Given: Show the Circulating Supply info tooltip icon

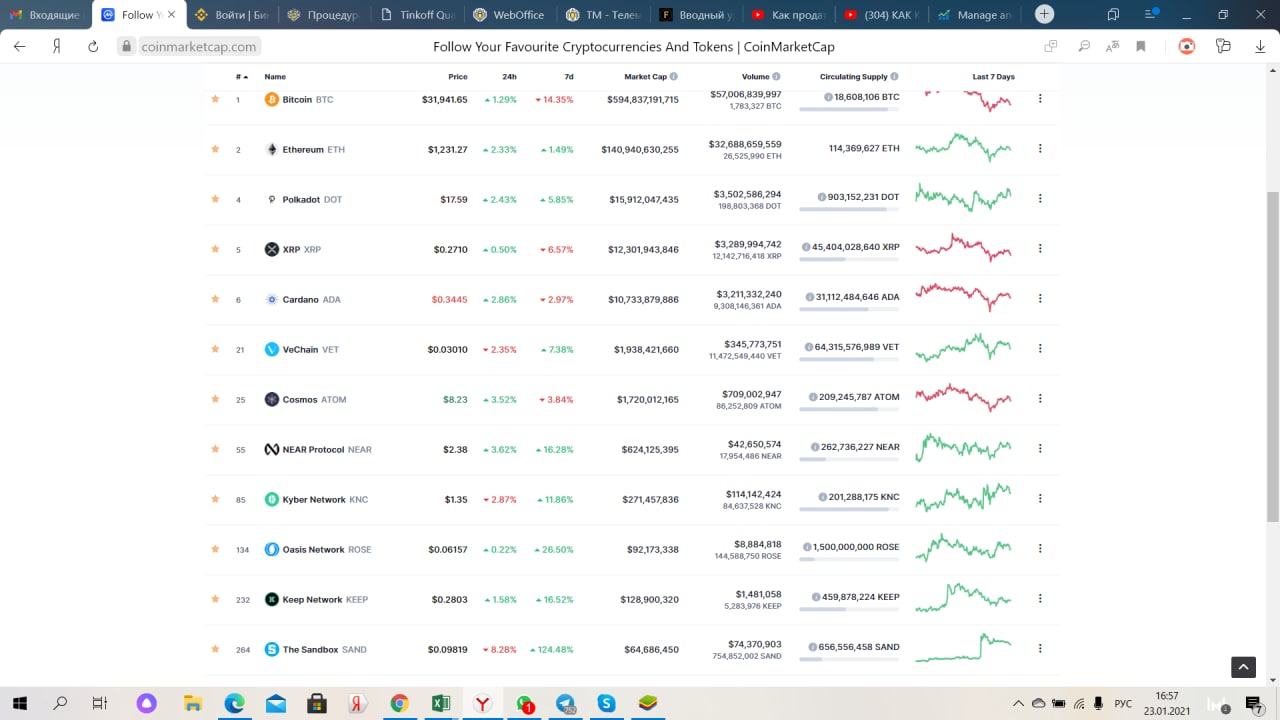Looking at the screenshot, I should 894,76.
